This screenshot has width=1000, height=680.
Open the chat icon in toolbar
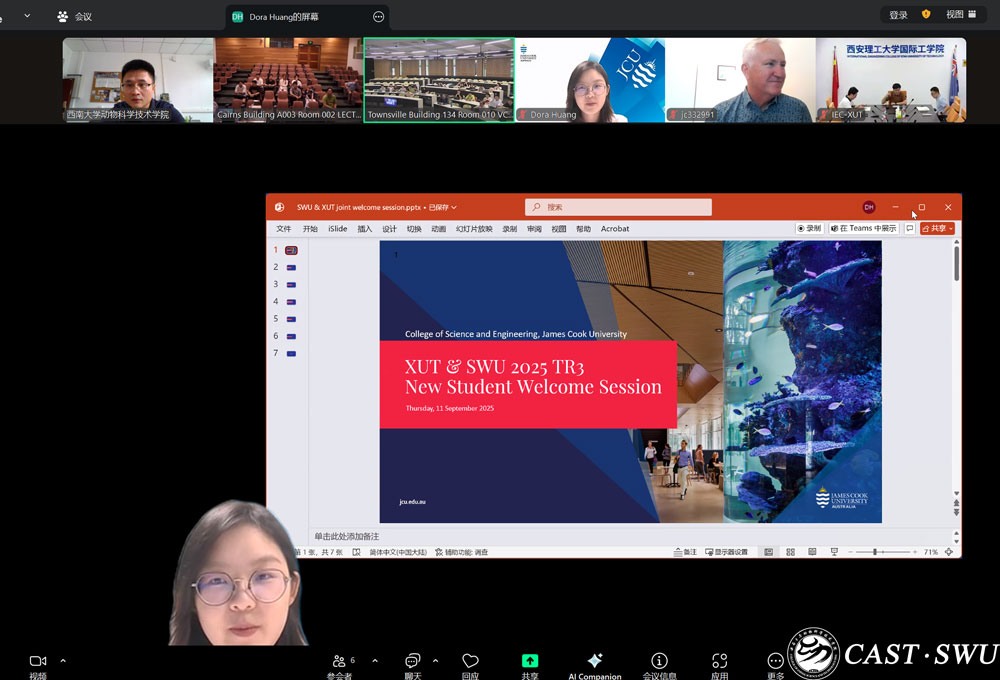click(412, 661)
